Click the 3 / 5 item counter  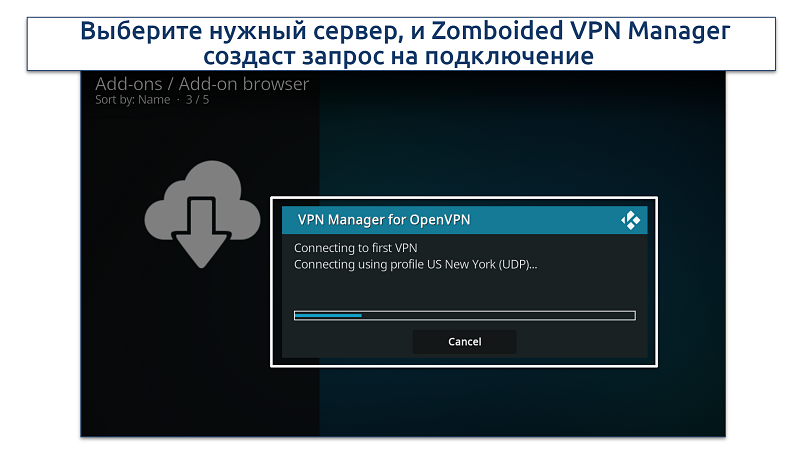pyautogui.click(x=197, y=100)
